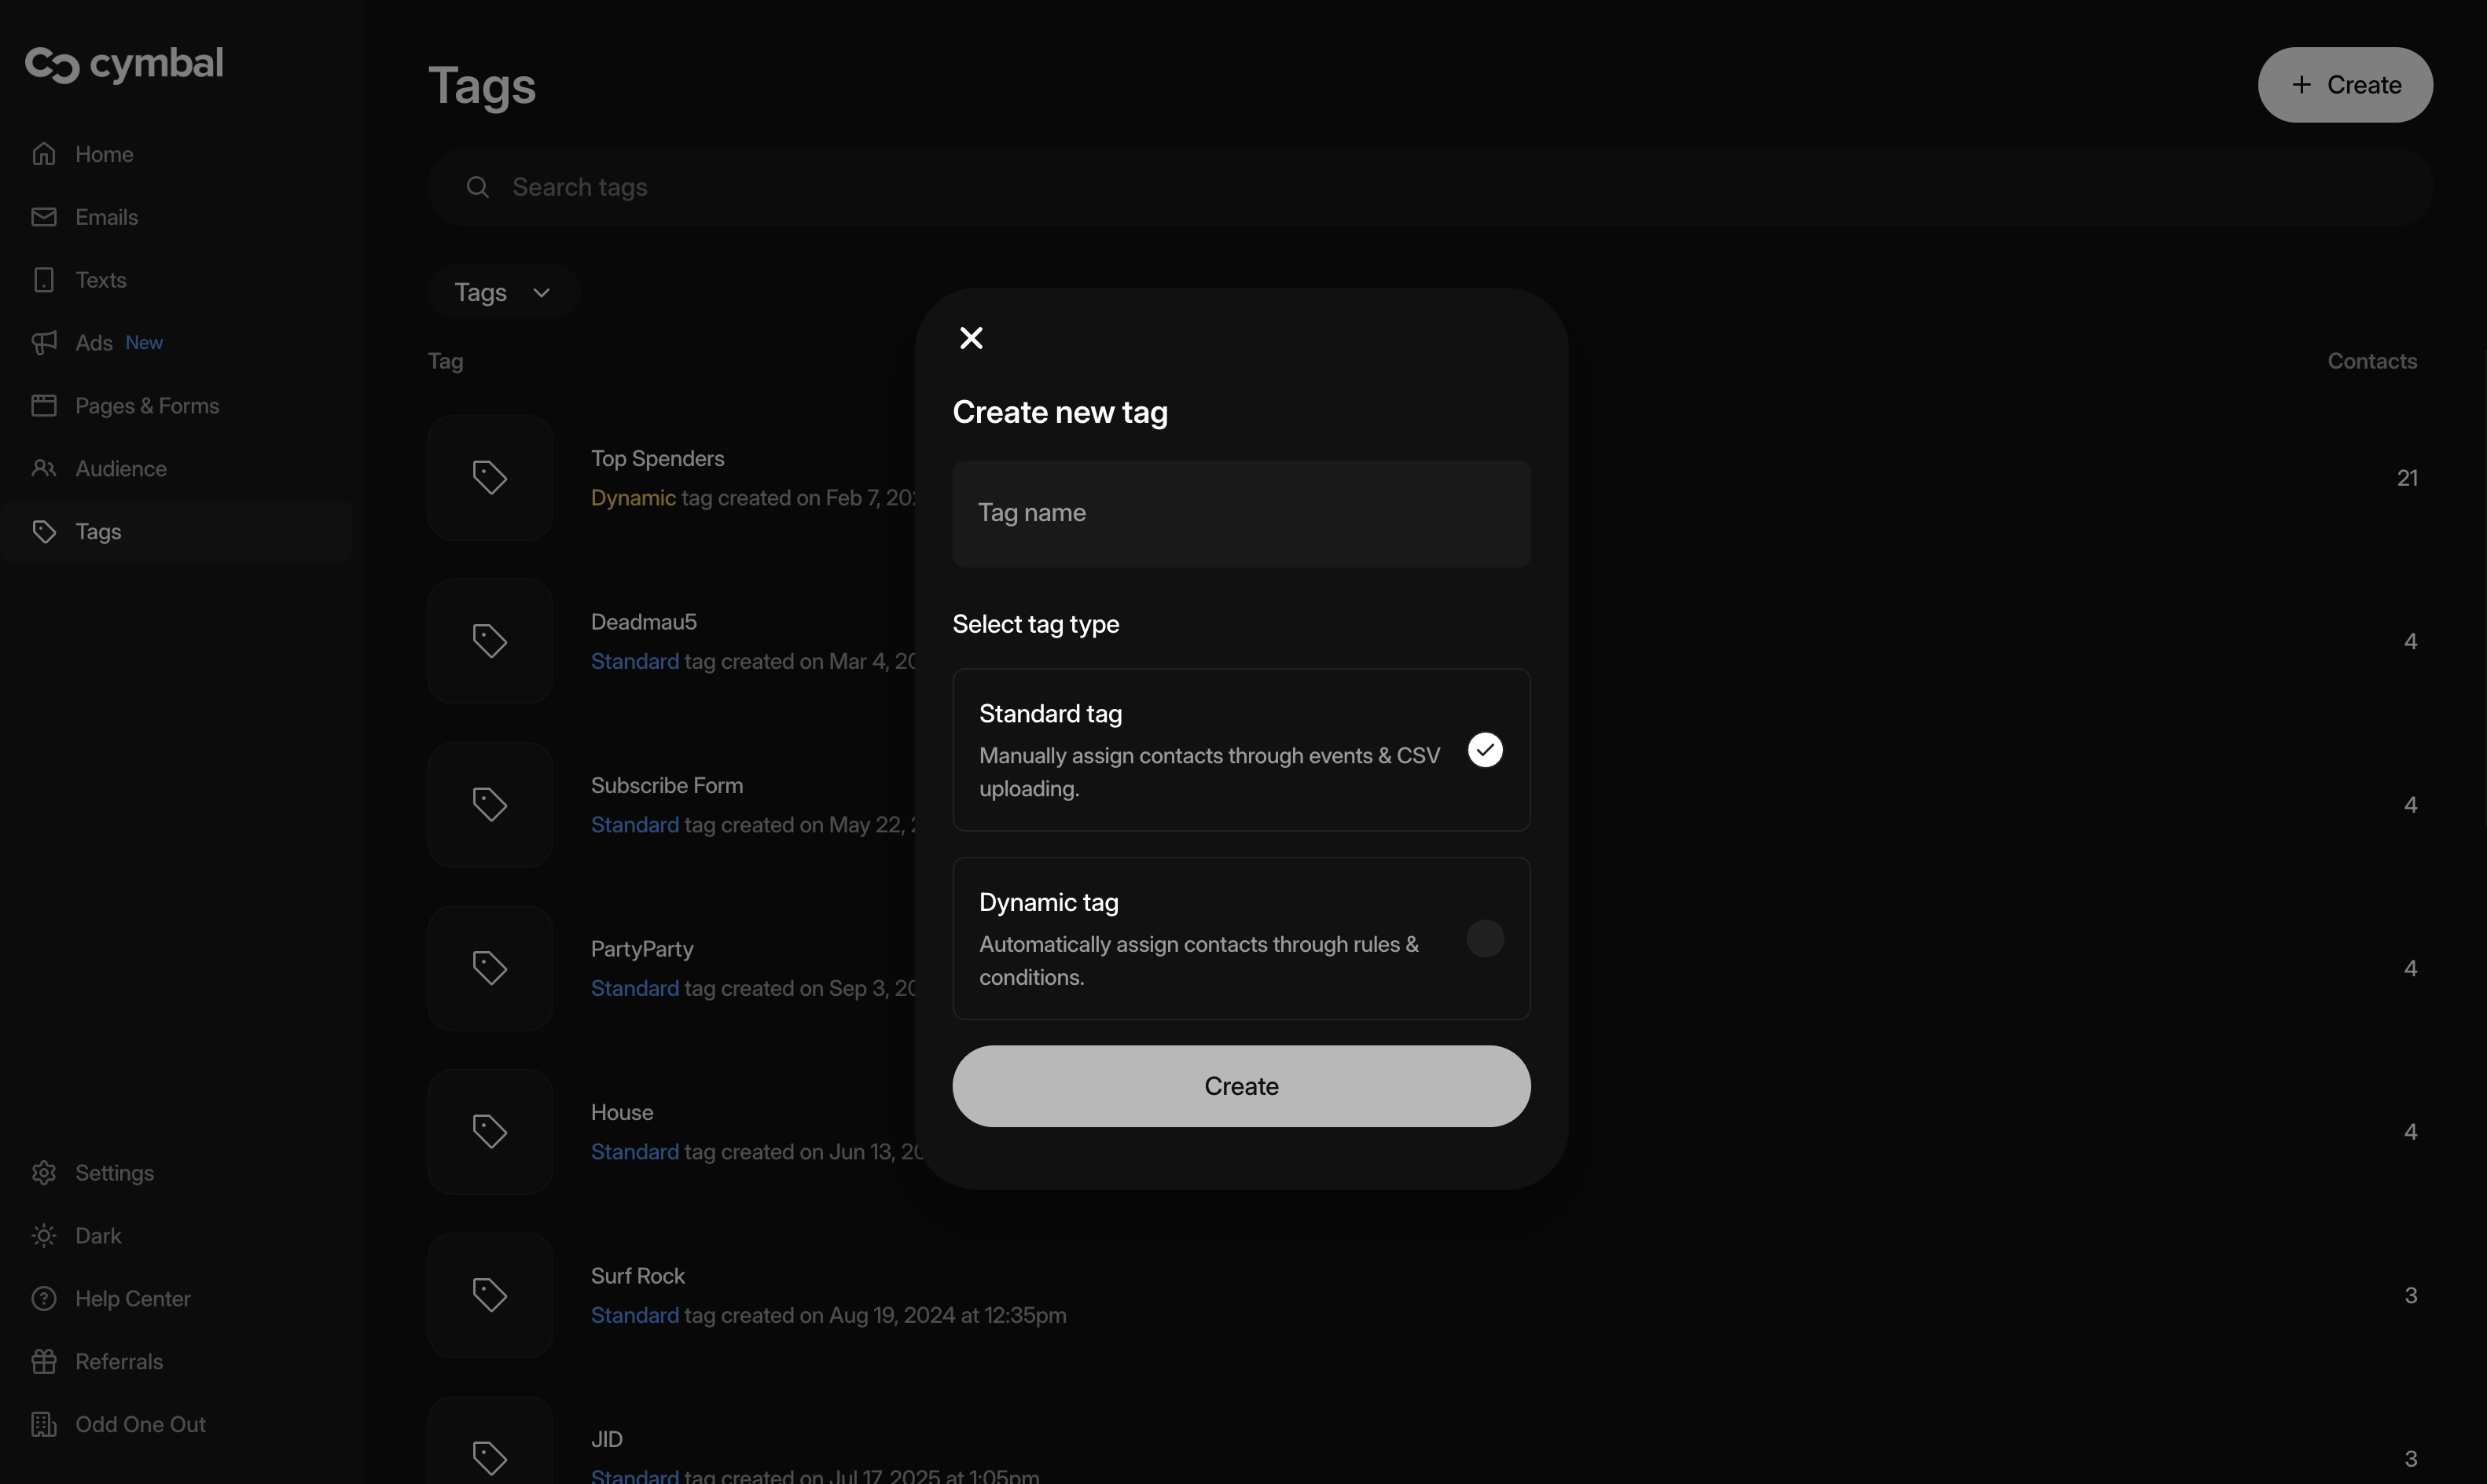The height and width of the screenshot is (1484, 2487).
Task: Open Texts via phone icon
Action: pyautogui.click(x=44, y=280)
